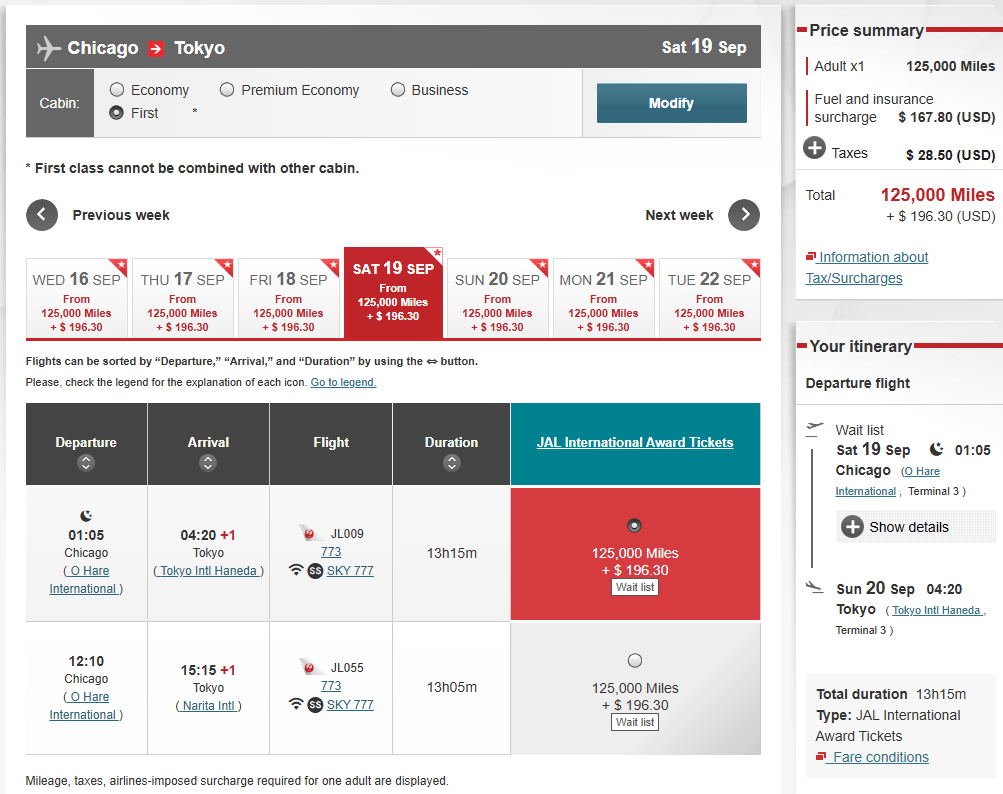
Task: Click the red arrow between Chicago and Tokyo
Action: tap(156, 49)
